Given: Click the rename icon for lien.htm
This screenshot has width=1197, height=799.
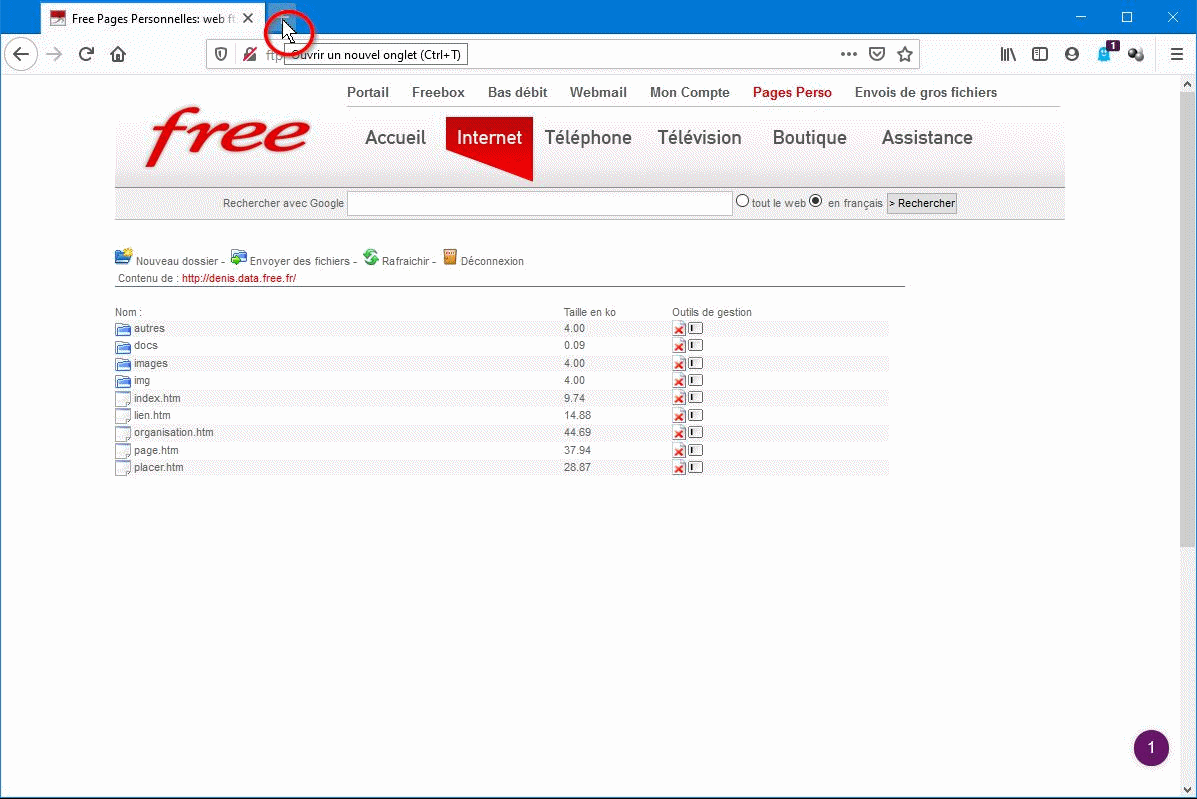Looking at the screenshot, I should click(695, 415).
